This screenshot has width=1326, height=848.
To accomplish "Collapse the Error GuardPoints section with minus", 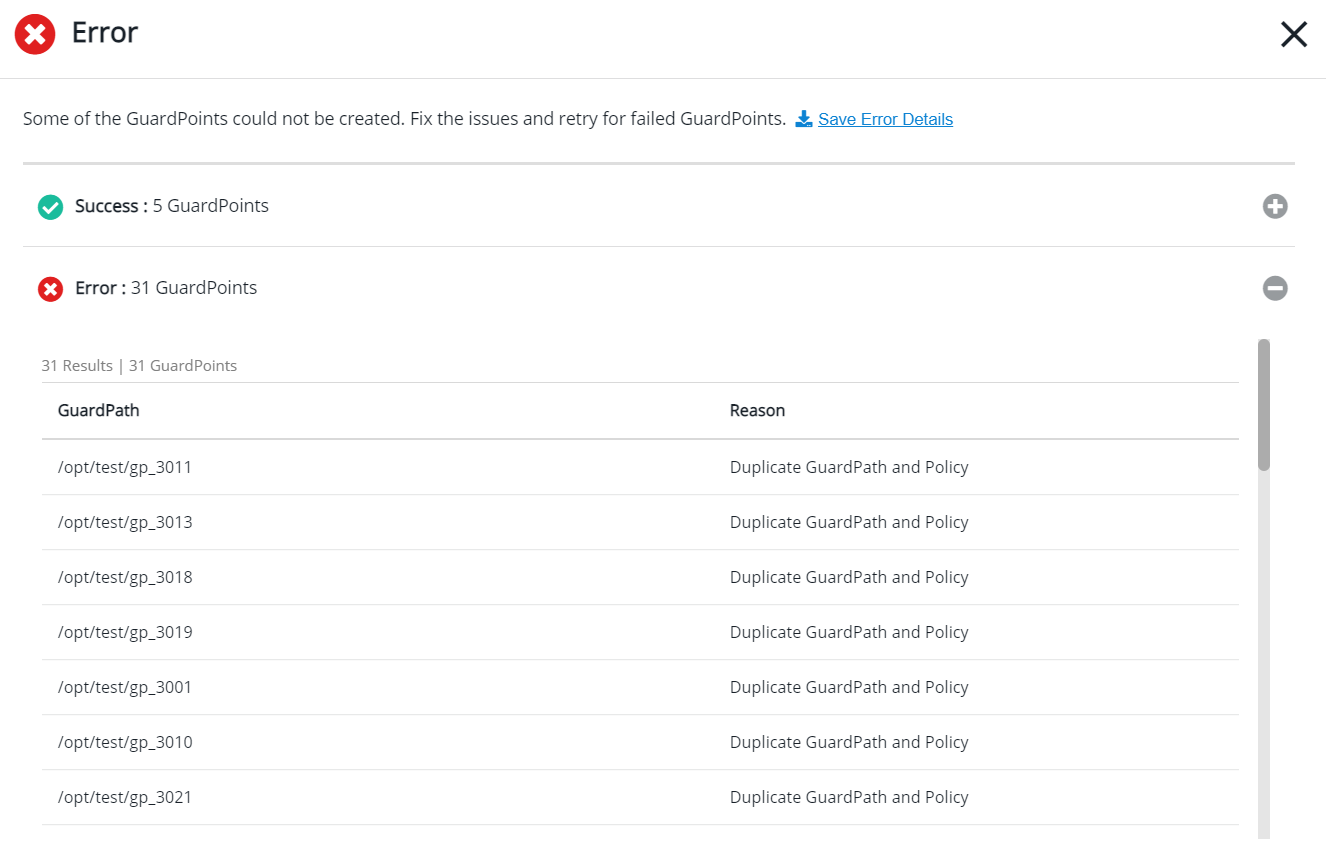I will [1274, 289].
